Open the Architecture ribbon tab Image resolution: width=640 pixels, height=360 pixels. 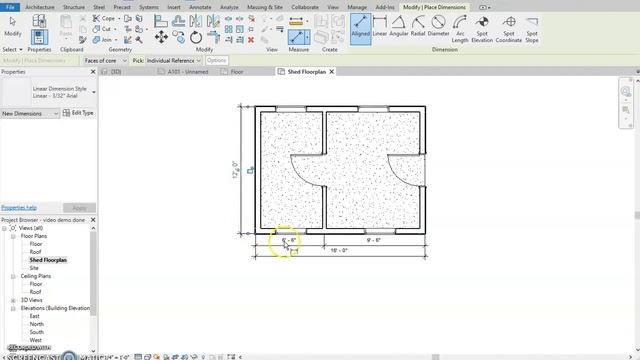[40, 7]
